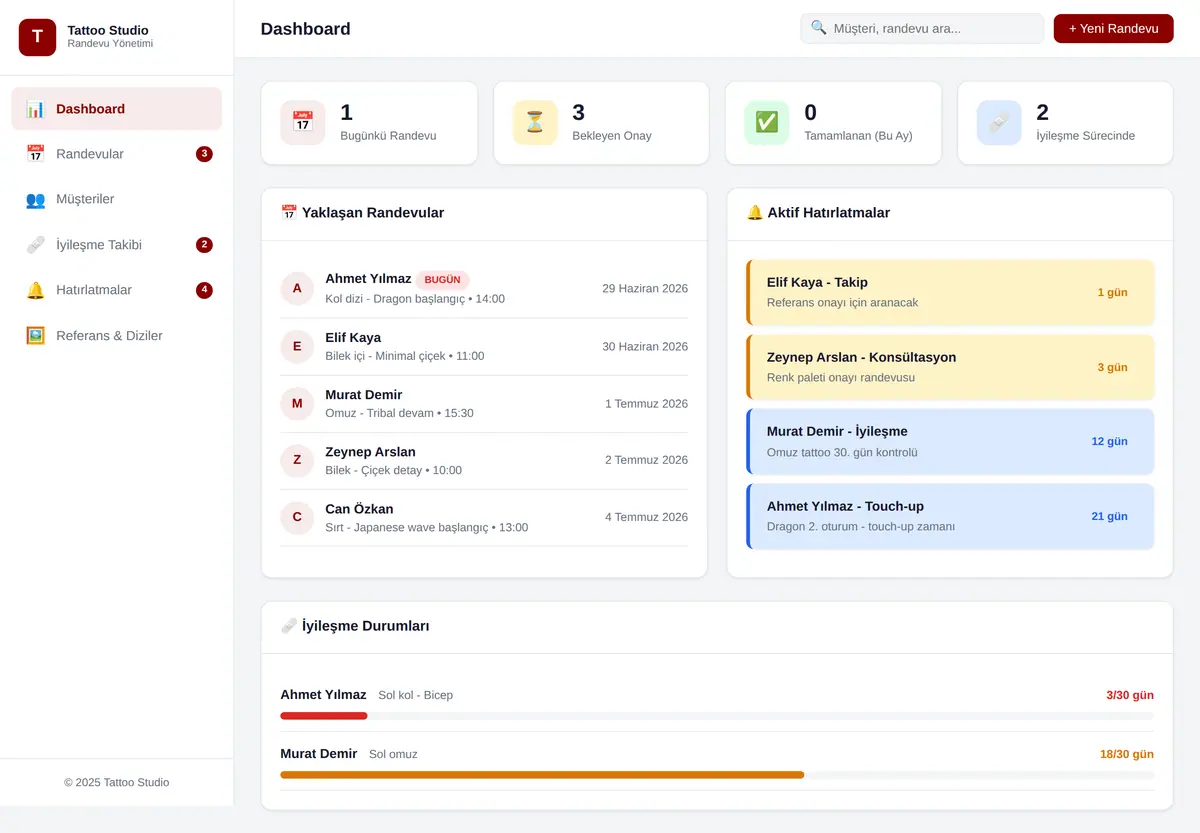Click the Bugünkü Randevu calendar icon
The image size is (1200, 833).
(x=303, y=122)
